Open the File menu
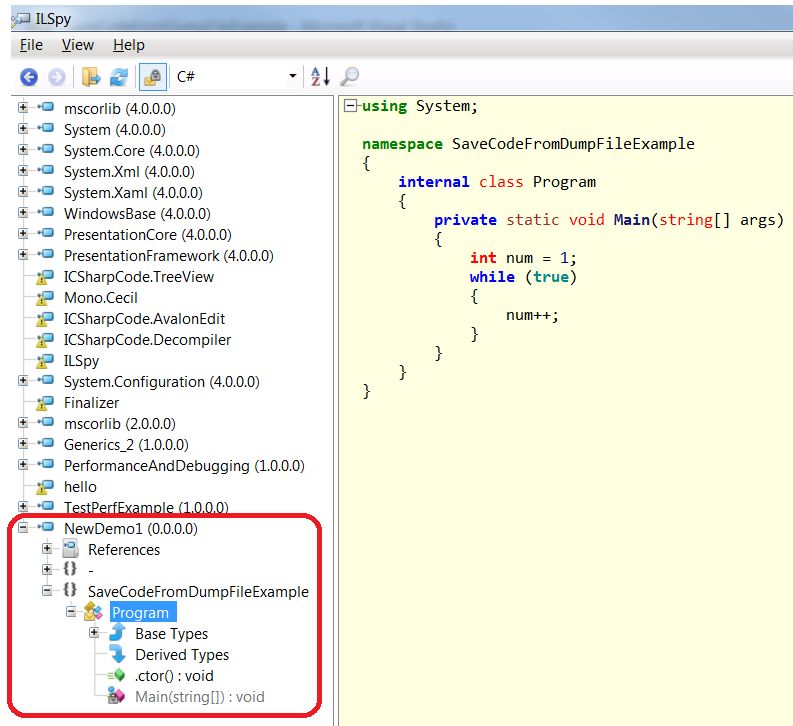The width and height of the screenshot is (793, 726). coord(31,45)
